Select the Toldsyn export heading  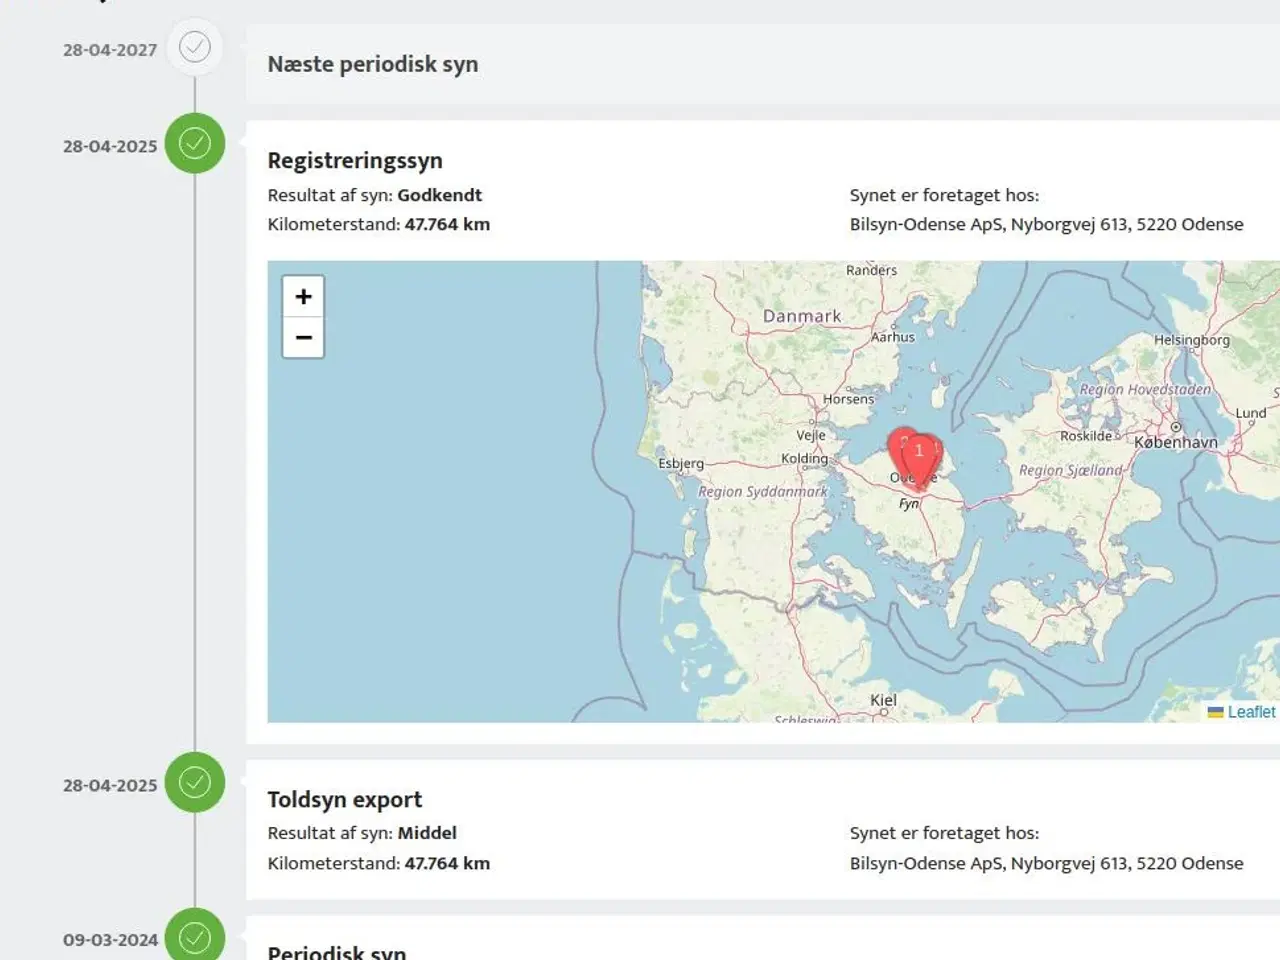(x=345, y=799)
